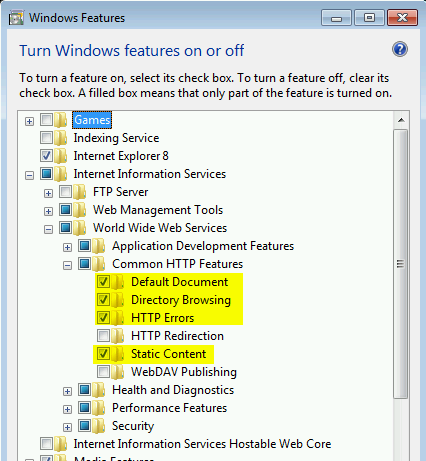
Task: Click the Internet Information Services folder icon
Action: point(61,174)
